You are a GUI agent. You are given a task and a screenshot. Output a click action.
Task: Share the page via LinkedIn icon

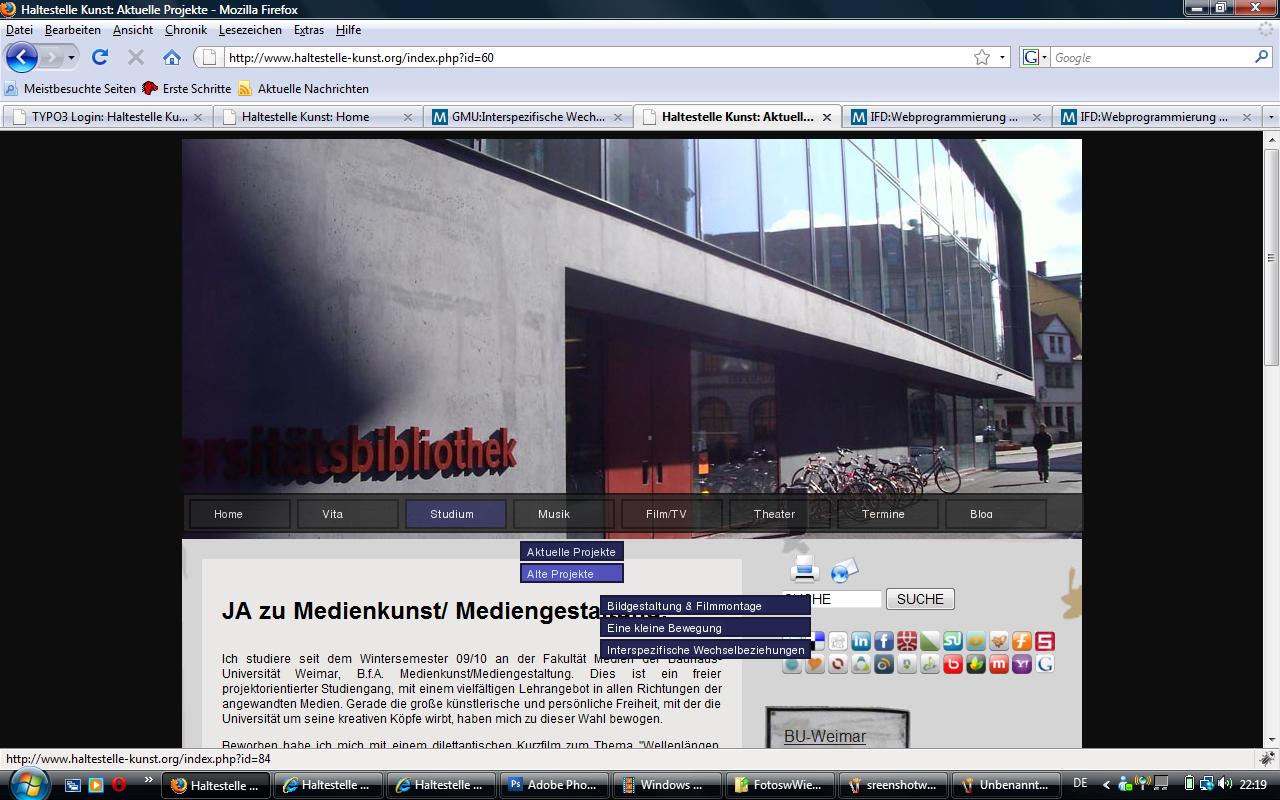(x=861, y=641)
